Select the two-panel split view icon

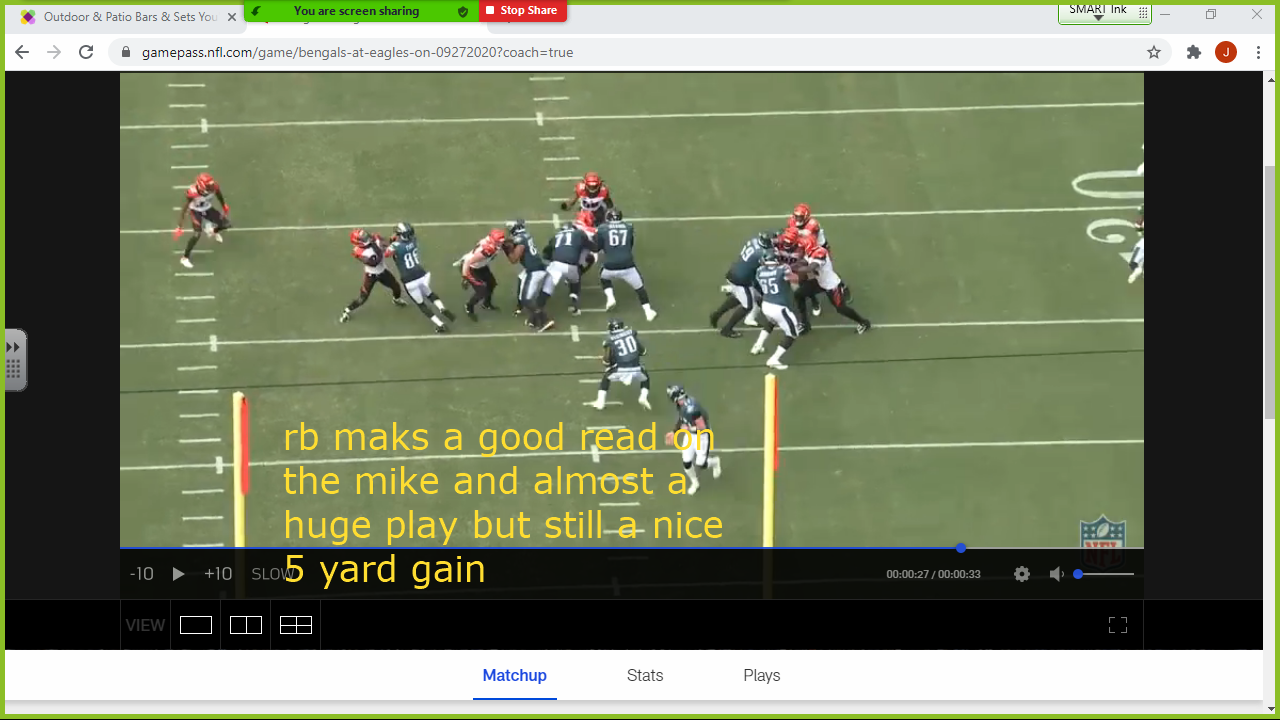(x=245, y=623)
